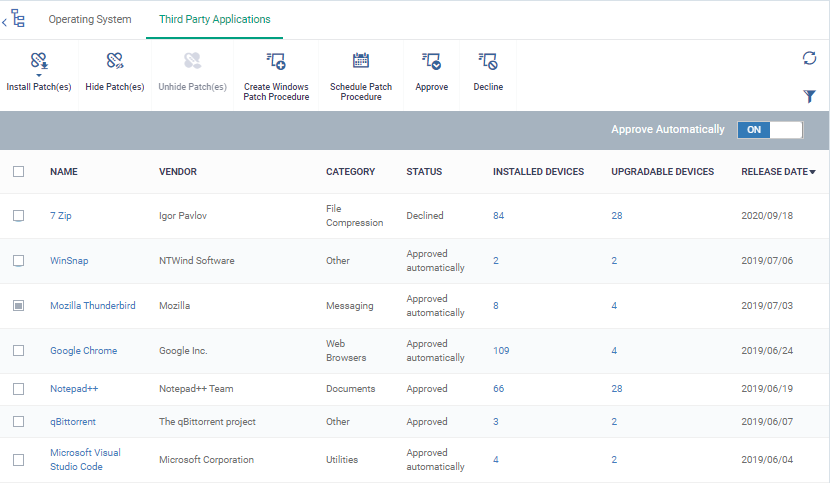Tick the select-all header checkbox
Viewport: 830px width, 483px height.
(19, 172)
